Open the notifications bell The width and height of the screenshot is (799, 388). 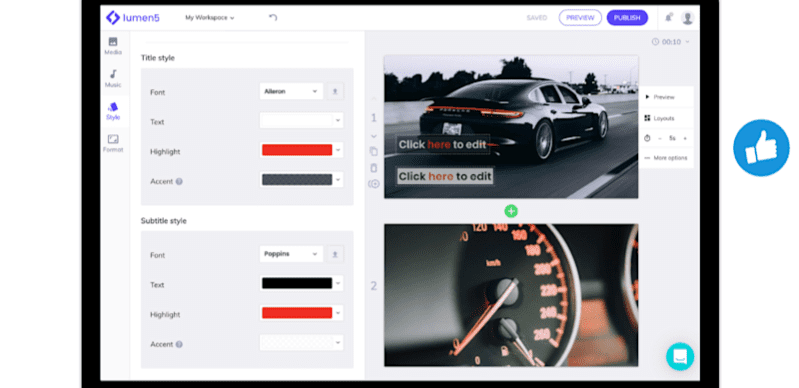(x=668, y=18)
